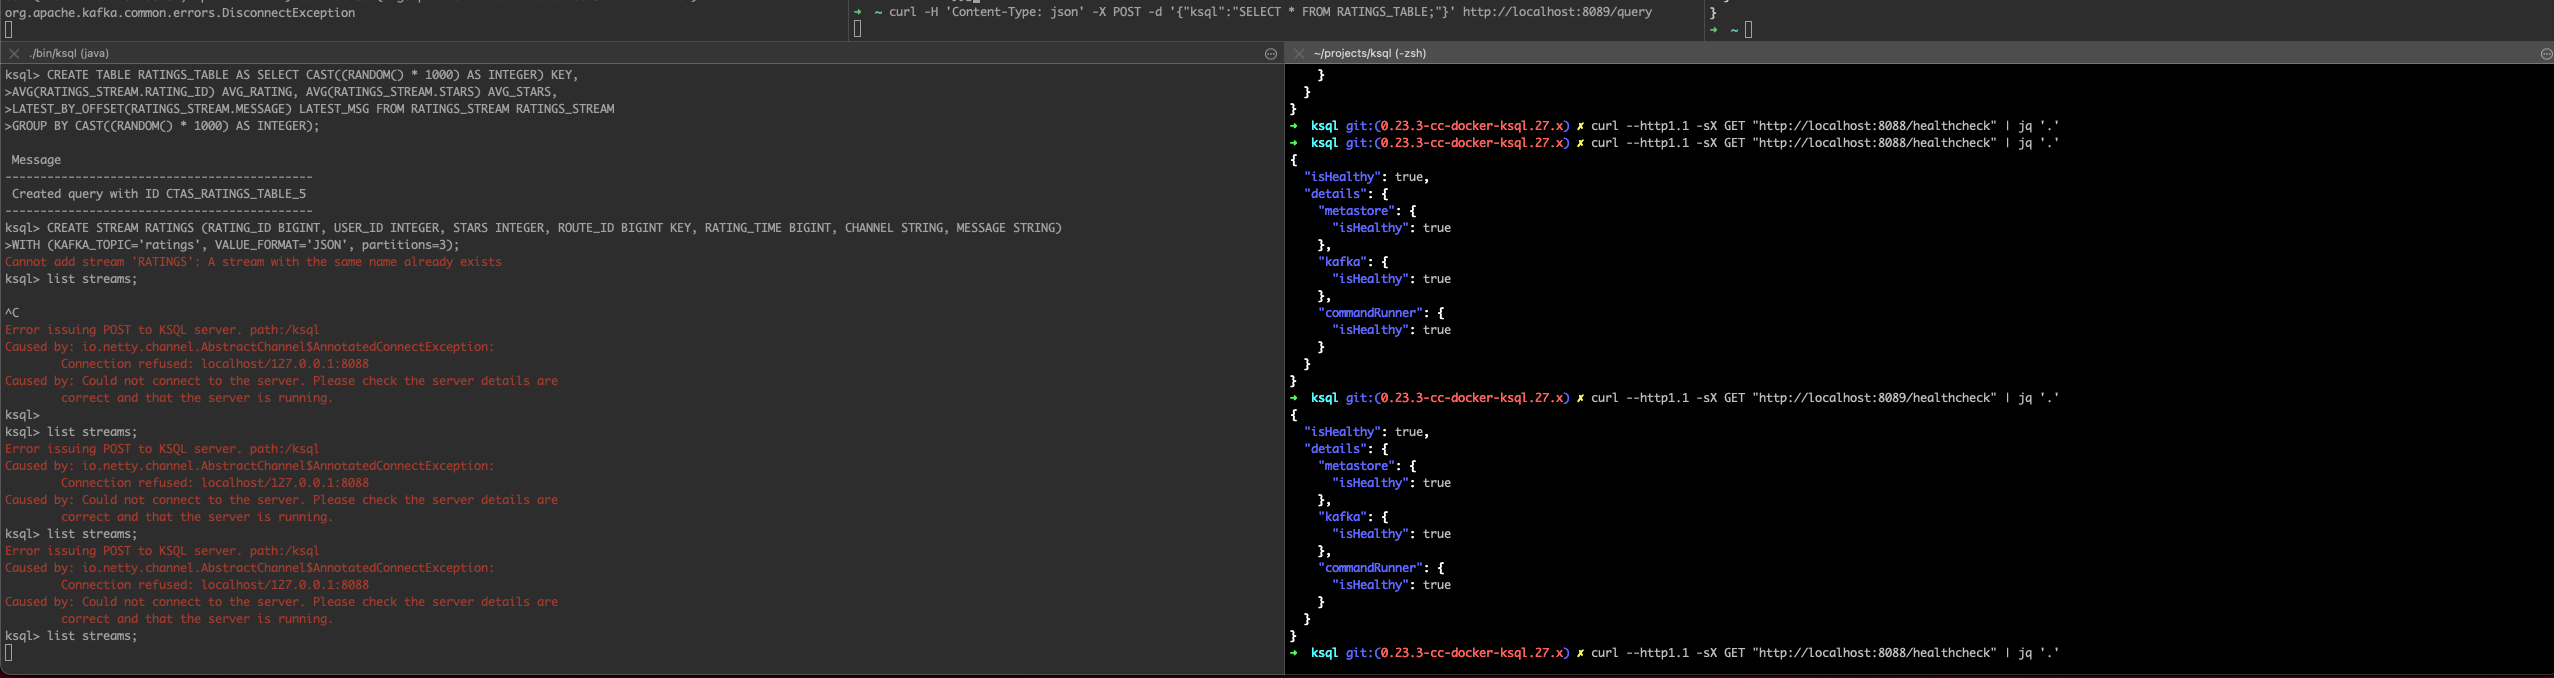Screen dimensions: 2554x678
Task: Click the DisconnectException line in top-left pane
Action: 180,13
